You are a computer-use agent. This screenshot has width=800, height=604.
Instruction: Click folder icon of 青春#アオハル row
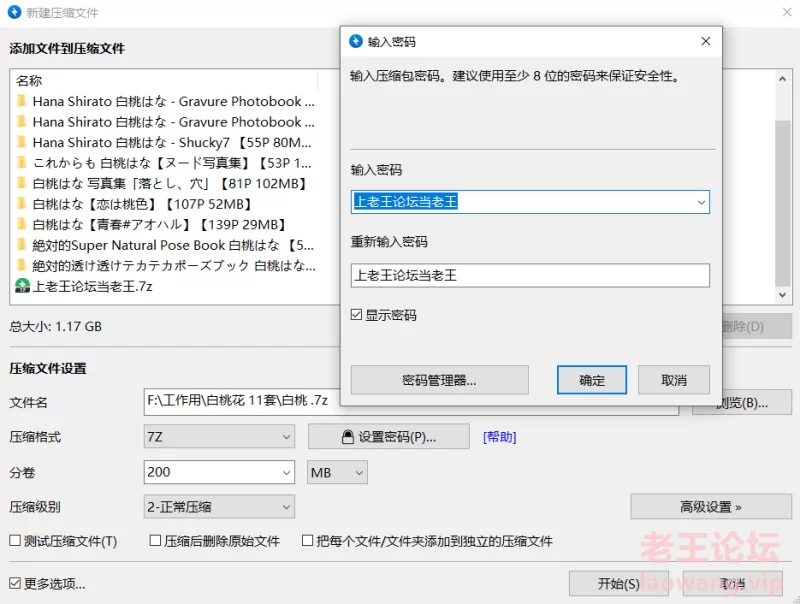pos(21,224)
